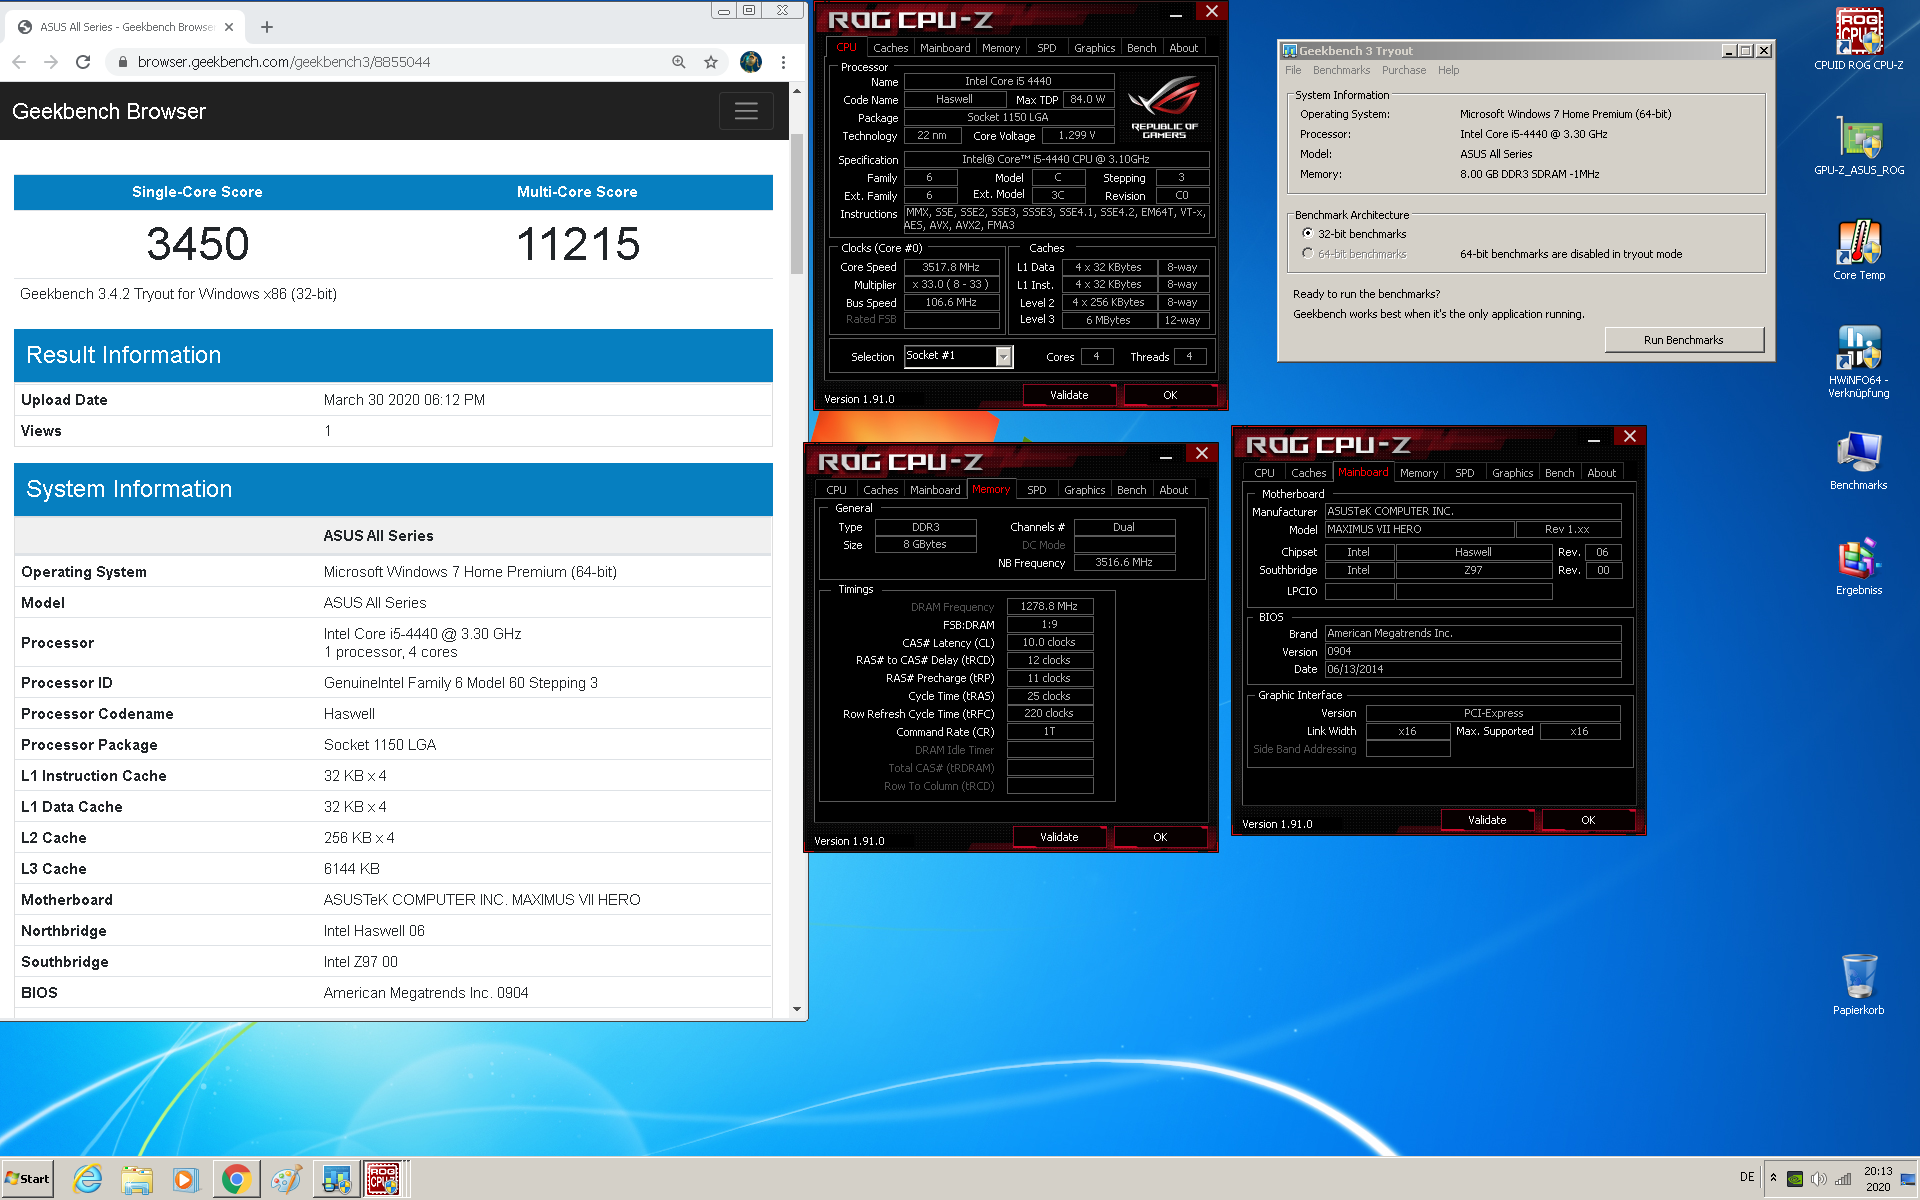Viewport: 1920px width, 1200px height.
Task: Click Validate in Memory CPU-Z window
Action: [1059, 837]
